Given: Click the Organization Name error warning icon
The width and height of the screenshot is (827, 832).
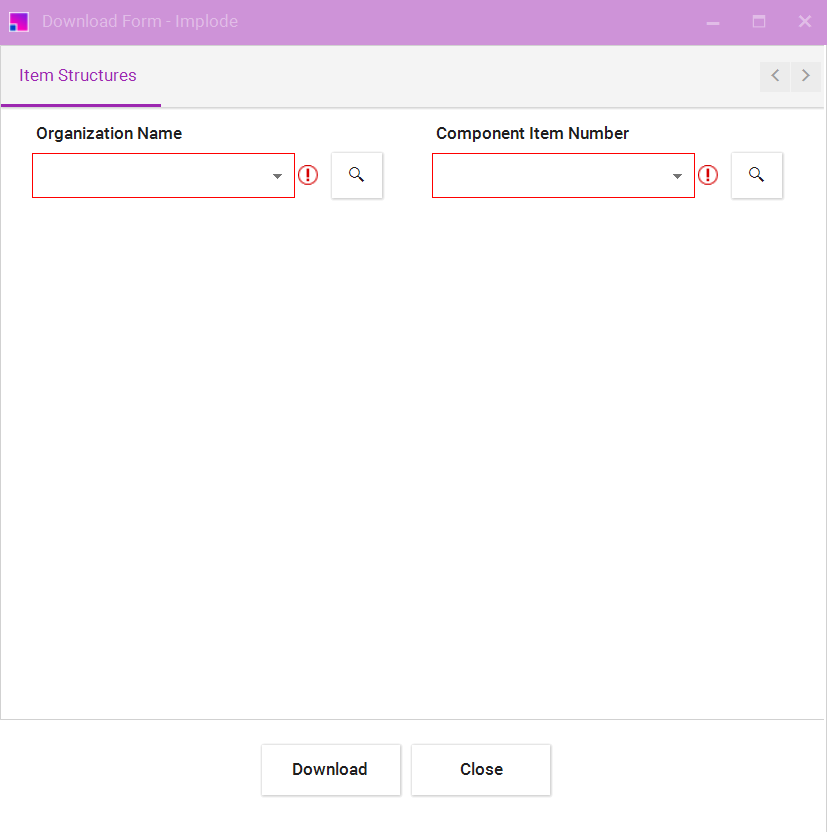Looking at the screenshot, I should click(x=308, y=175).
